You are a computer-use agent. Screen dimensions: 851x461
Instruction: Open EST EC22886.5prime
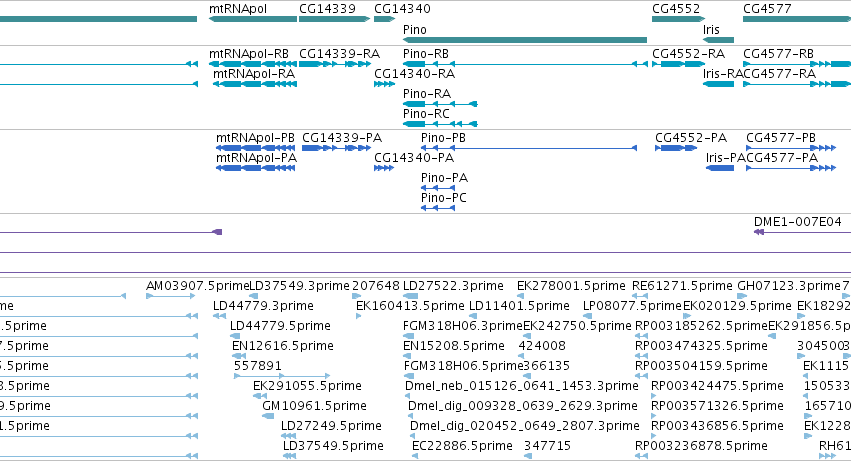coord(462,446)
